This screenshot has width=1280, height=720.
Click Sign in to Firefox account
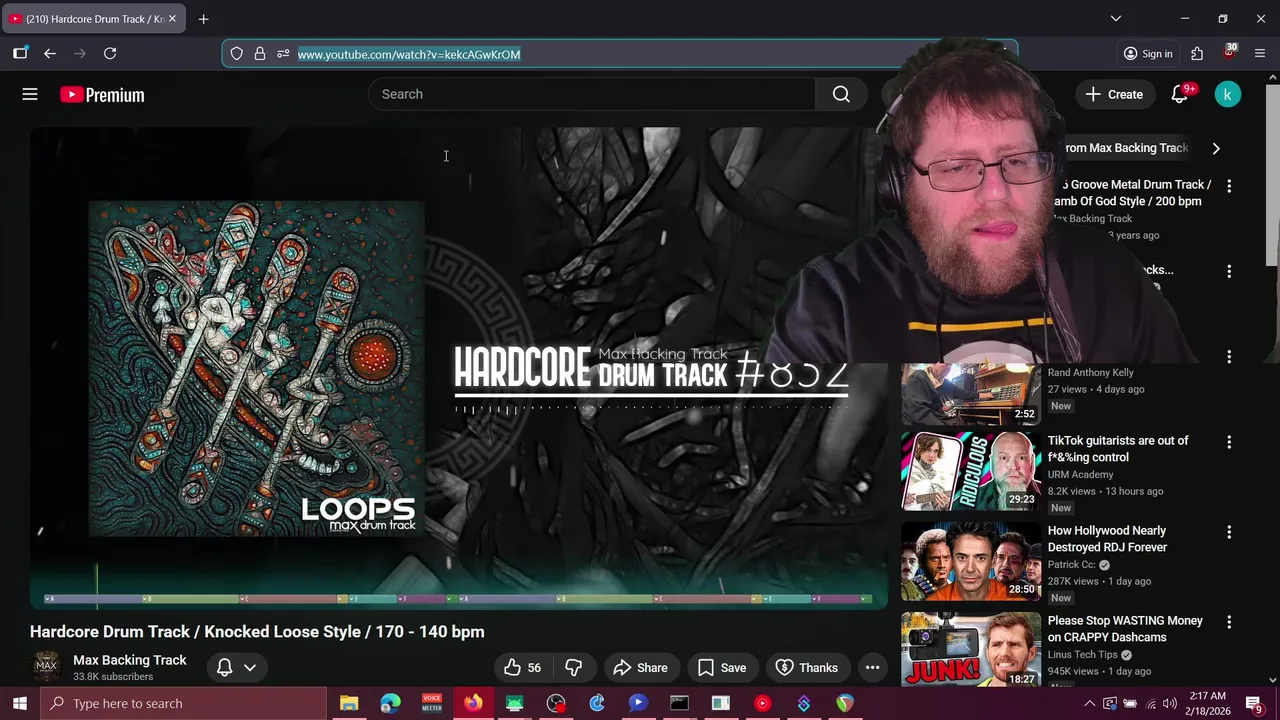[1147, 54]
